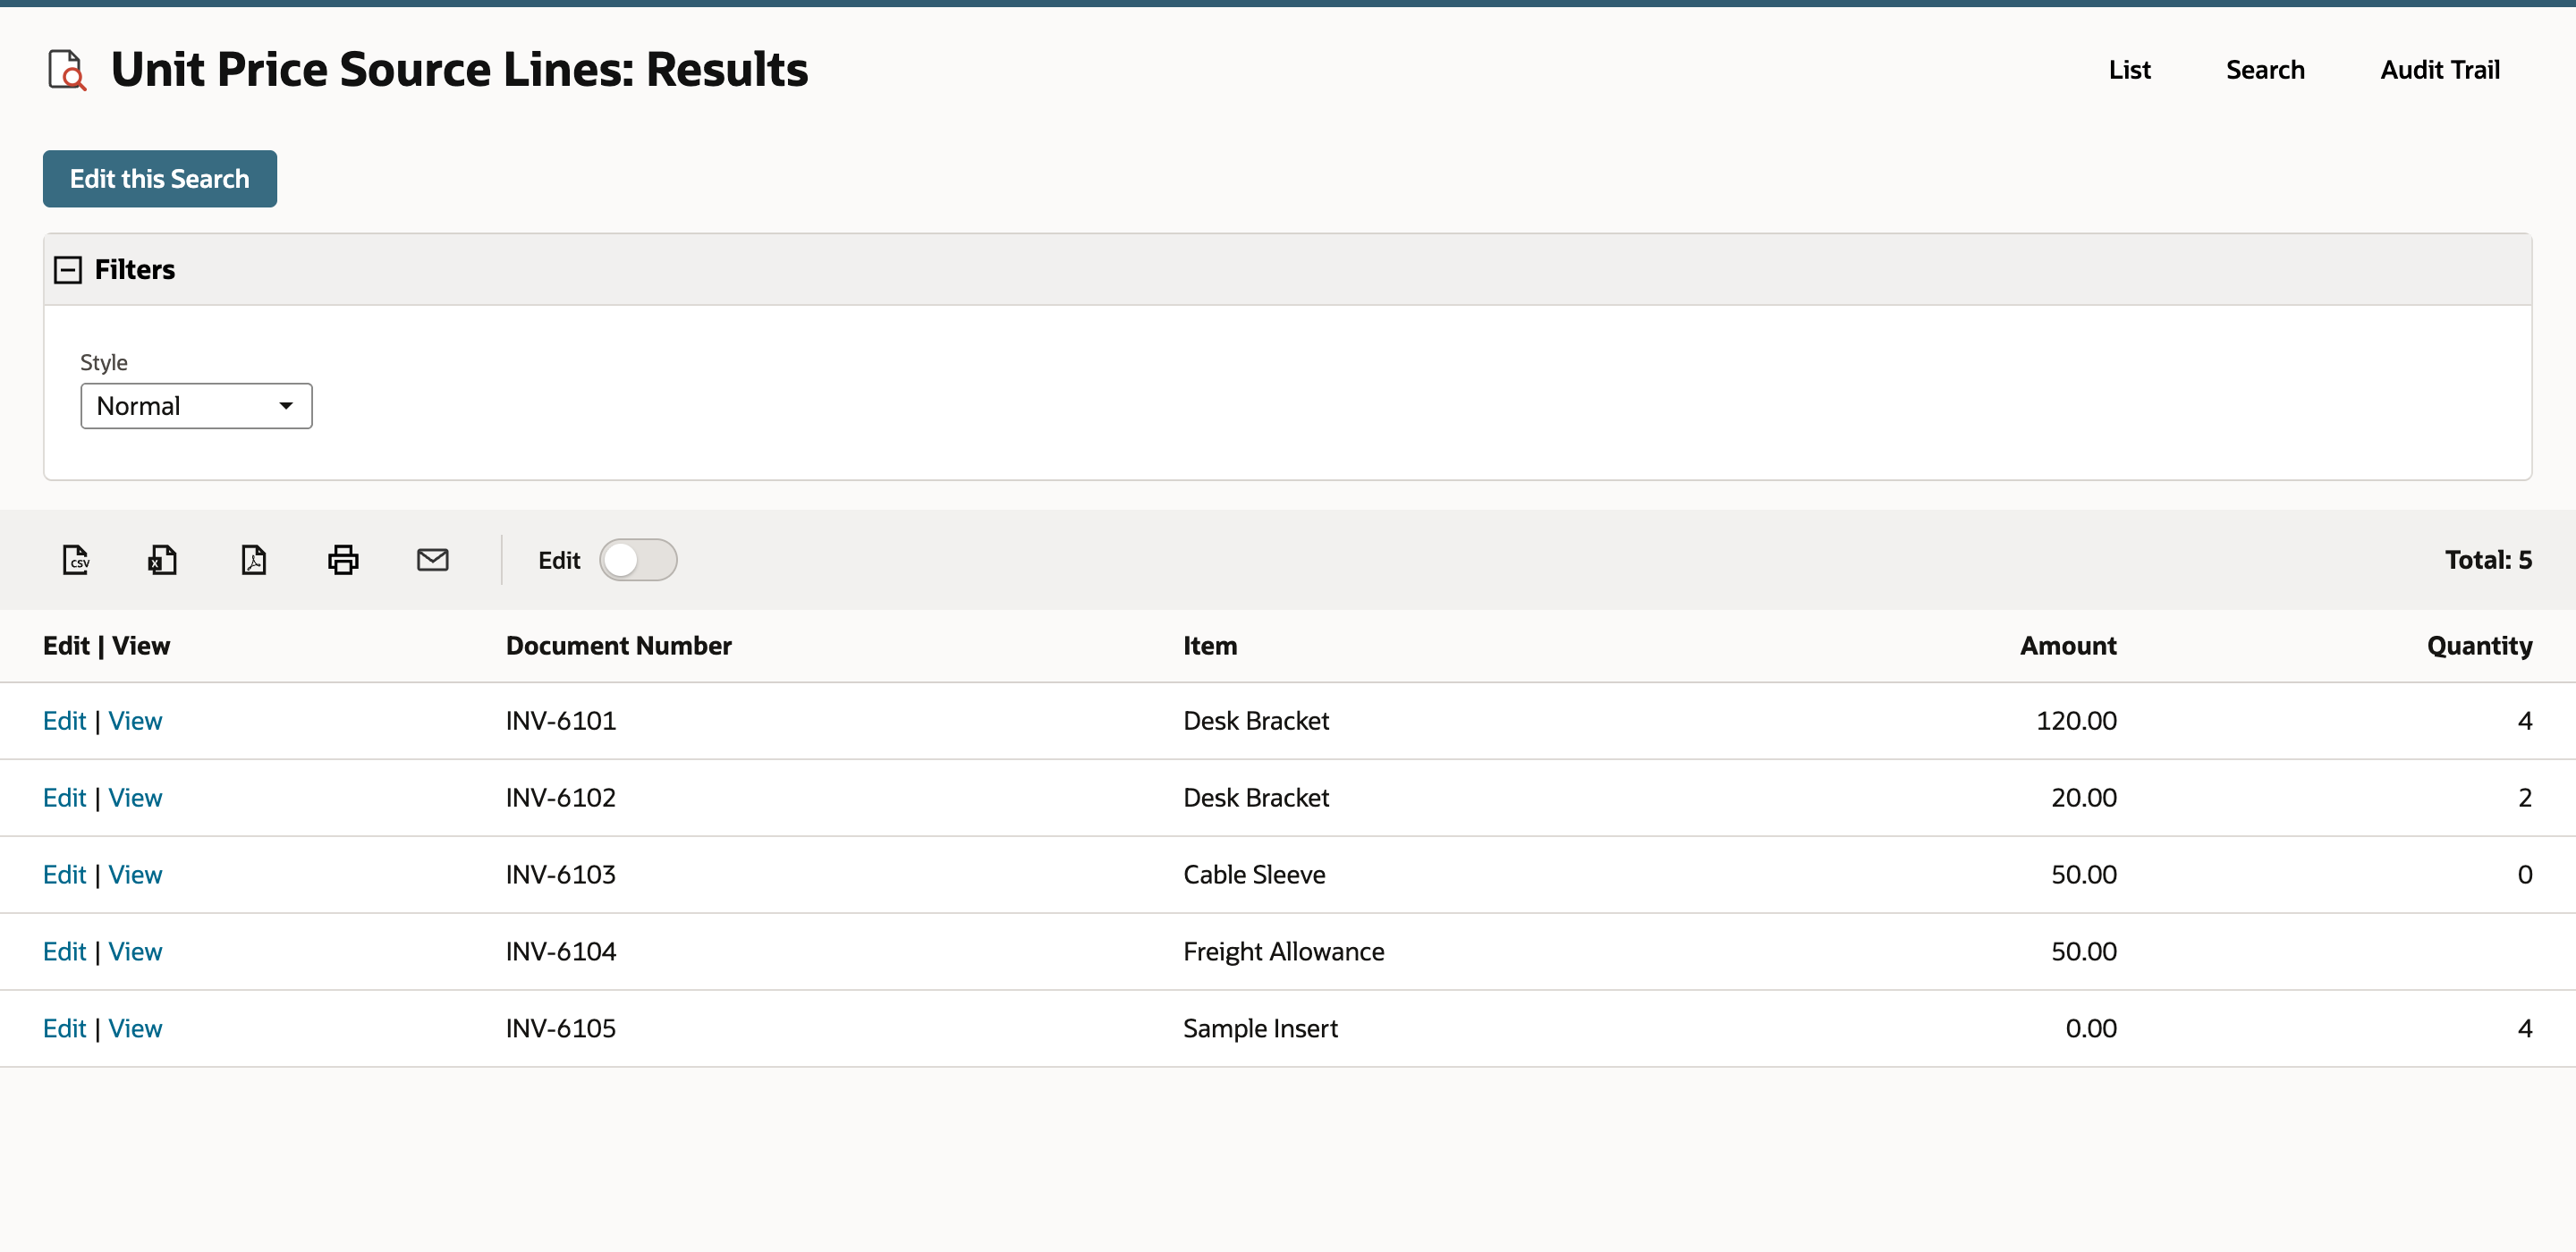
Task: Click the Total: 5 count label
Action: click(2488, 560)
